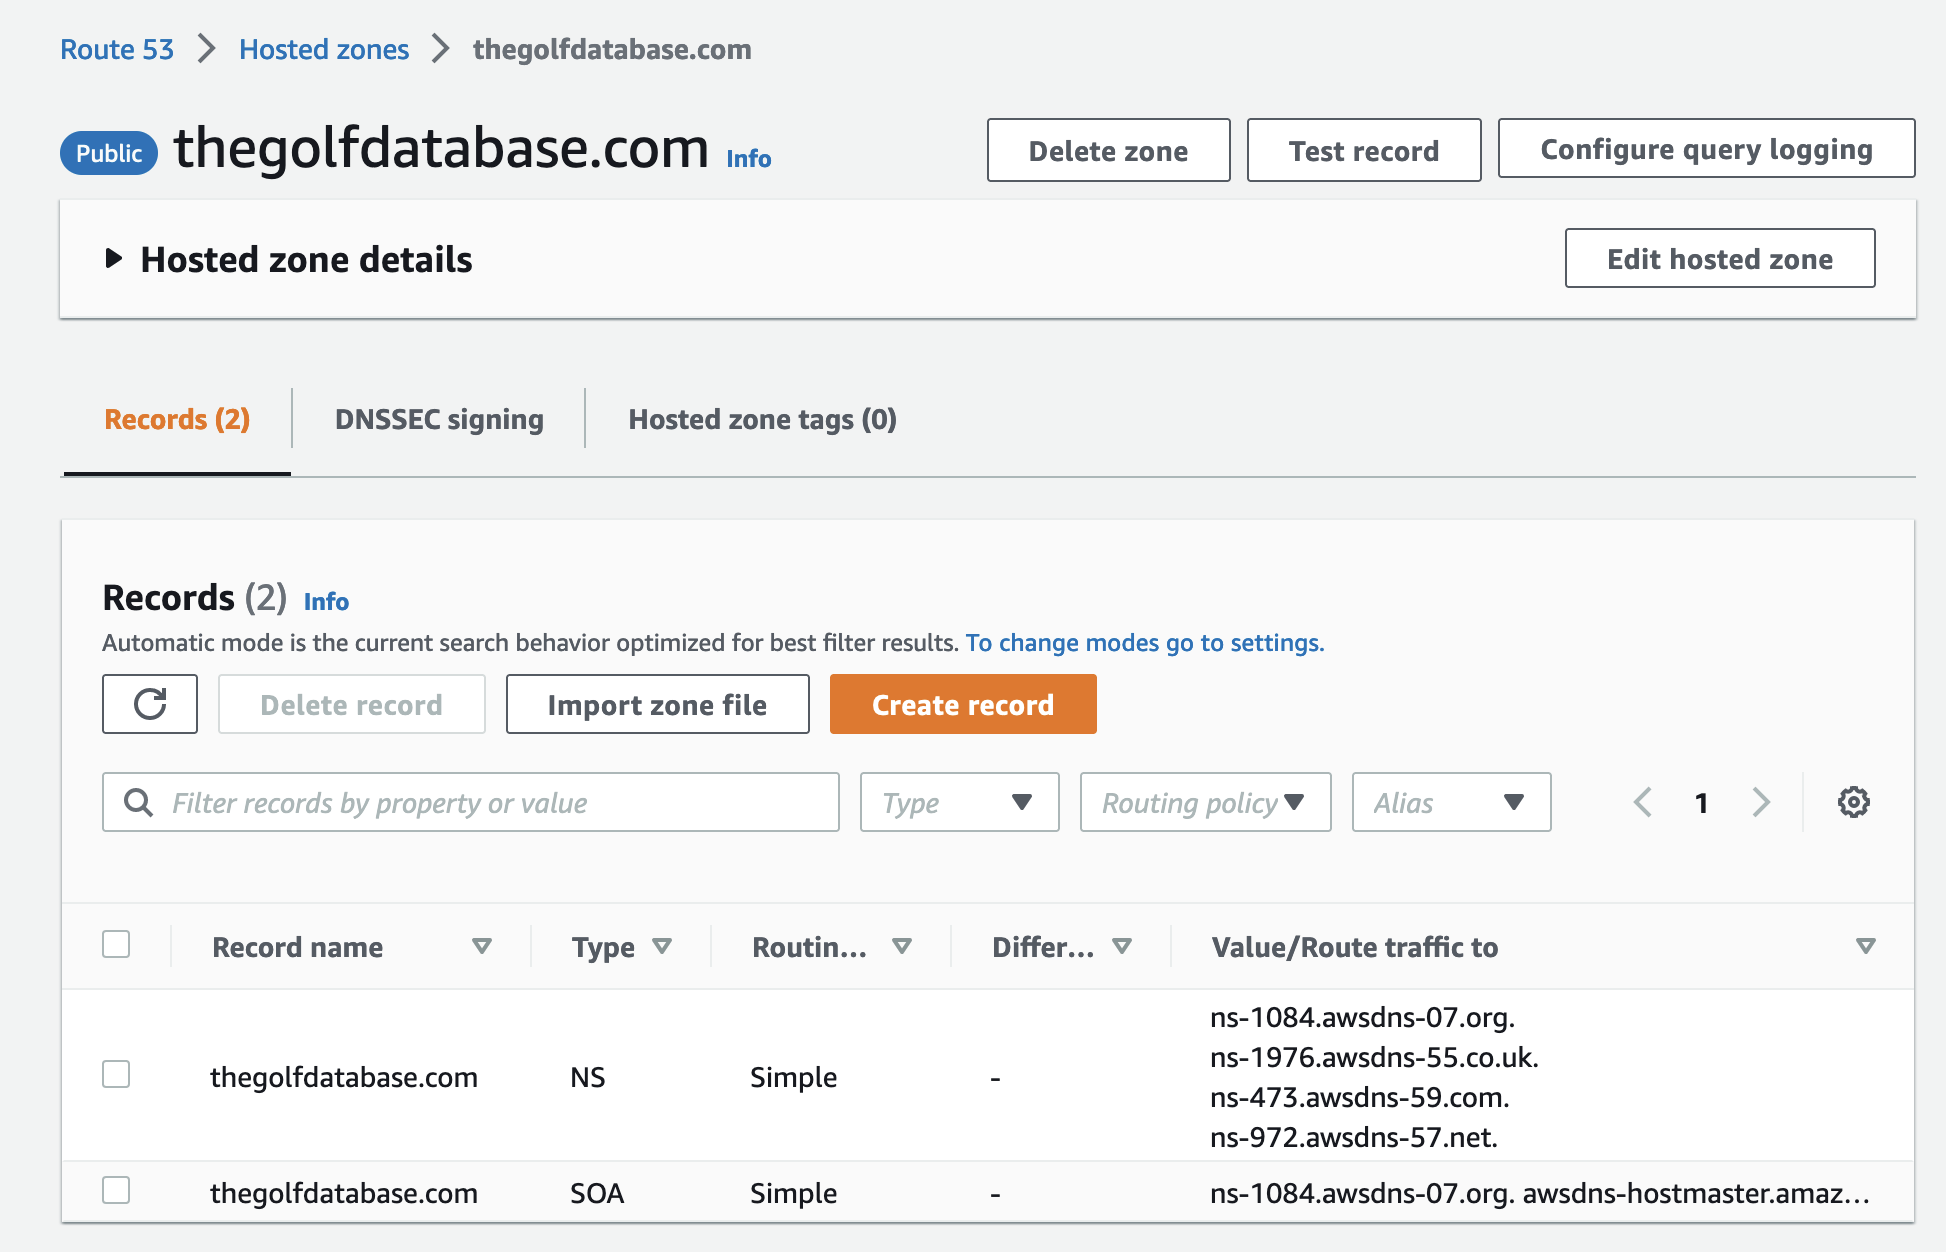Viewport: 1946px width, 1252px height.
Task: Open table preferences gear icon
Action: pos(1853,802)
